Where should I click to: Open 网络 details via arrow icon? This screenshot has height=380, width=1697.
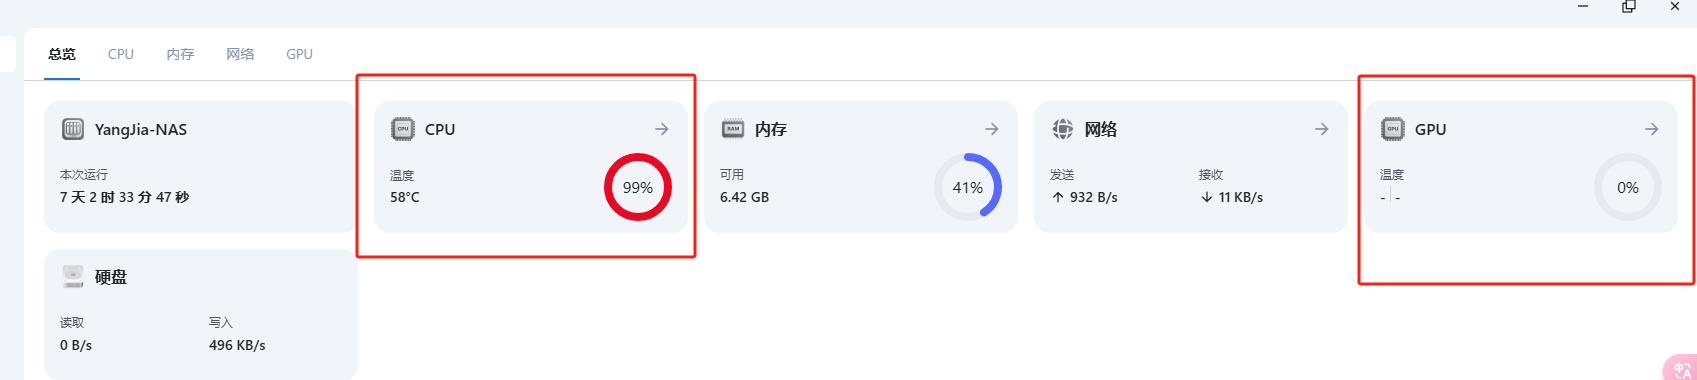coord(1322,129)
